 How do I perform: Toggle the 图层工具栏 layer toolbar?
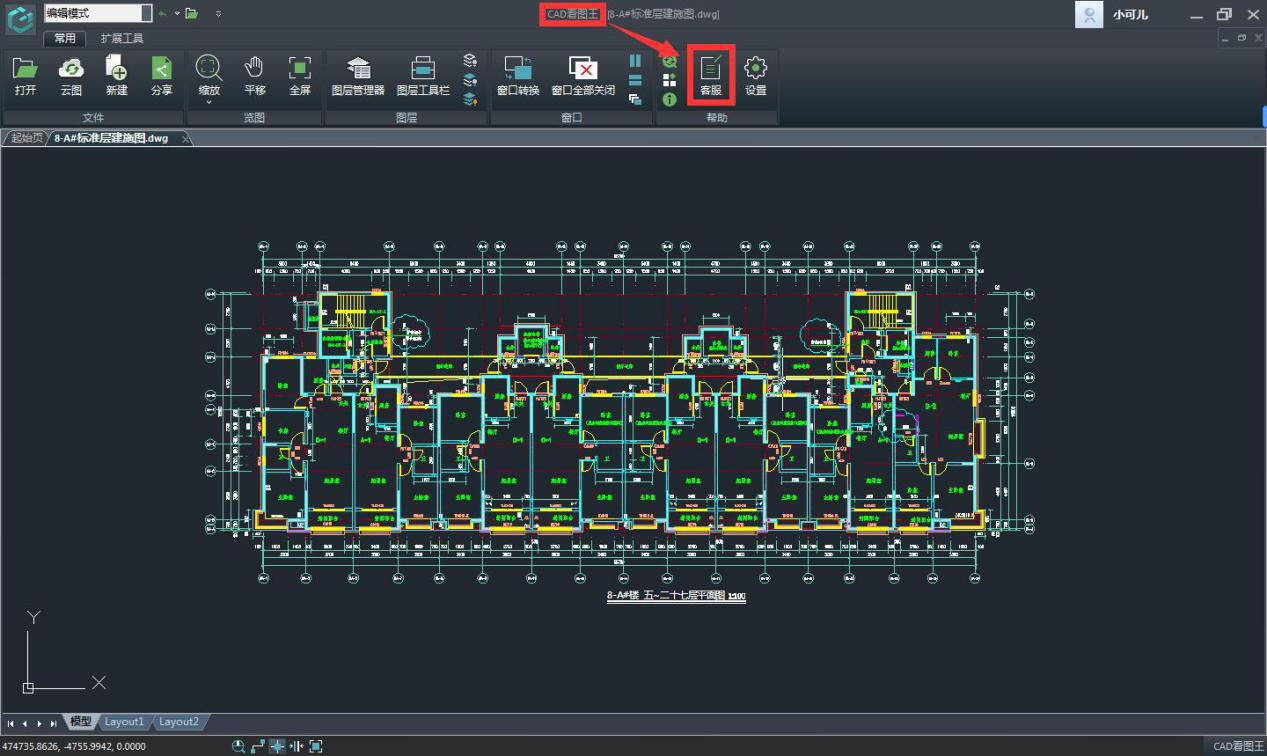click(423, 76)
